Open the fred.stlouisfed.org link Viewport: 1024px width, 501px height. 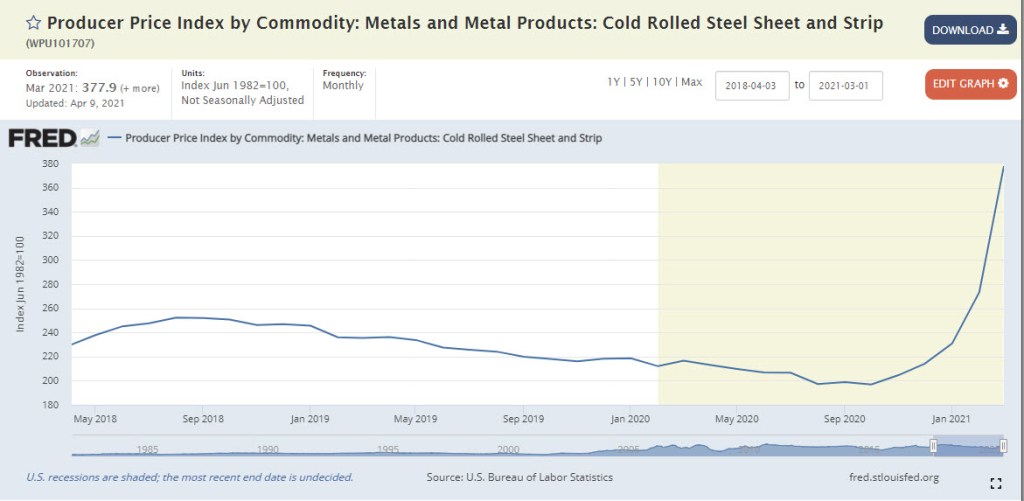892,478
